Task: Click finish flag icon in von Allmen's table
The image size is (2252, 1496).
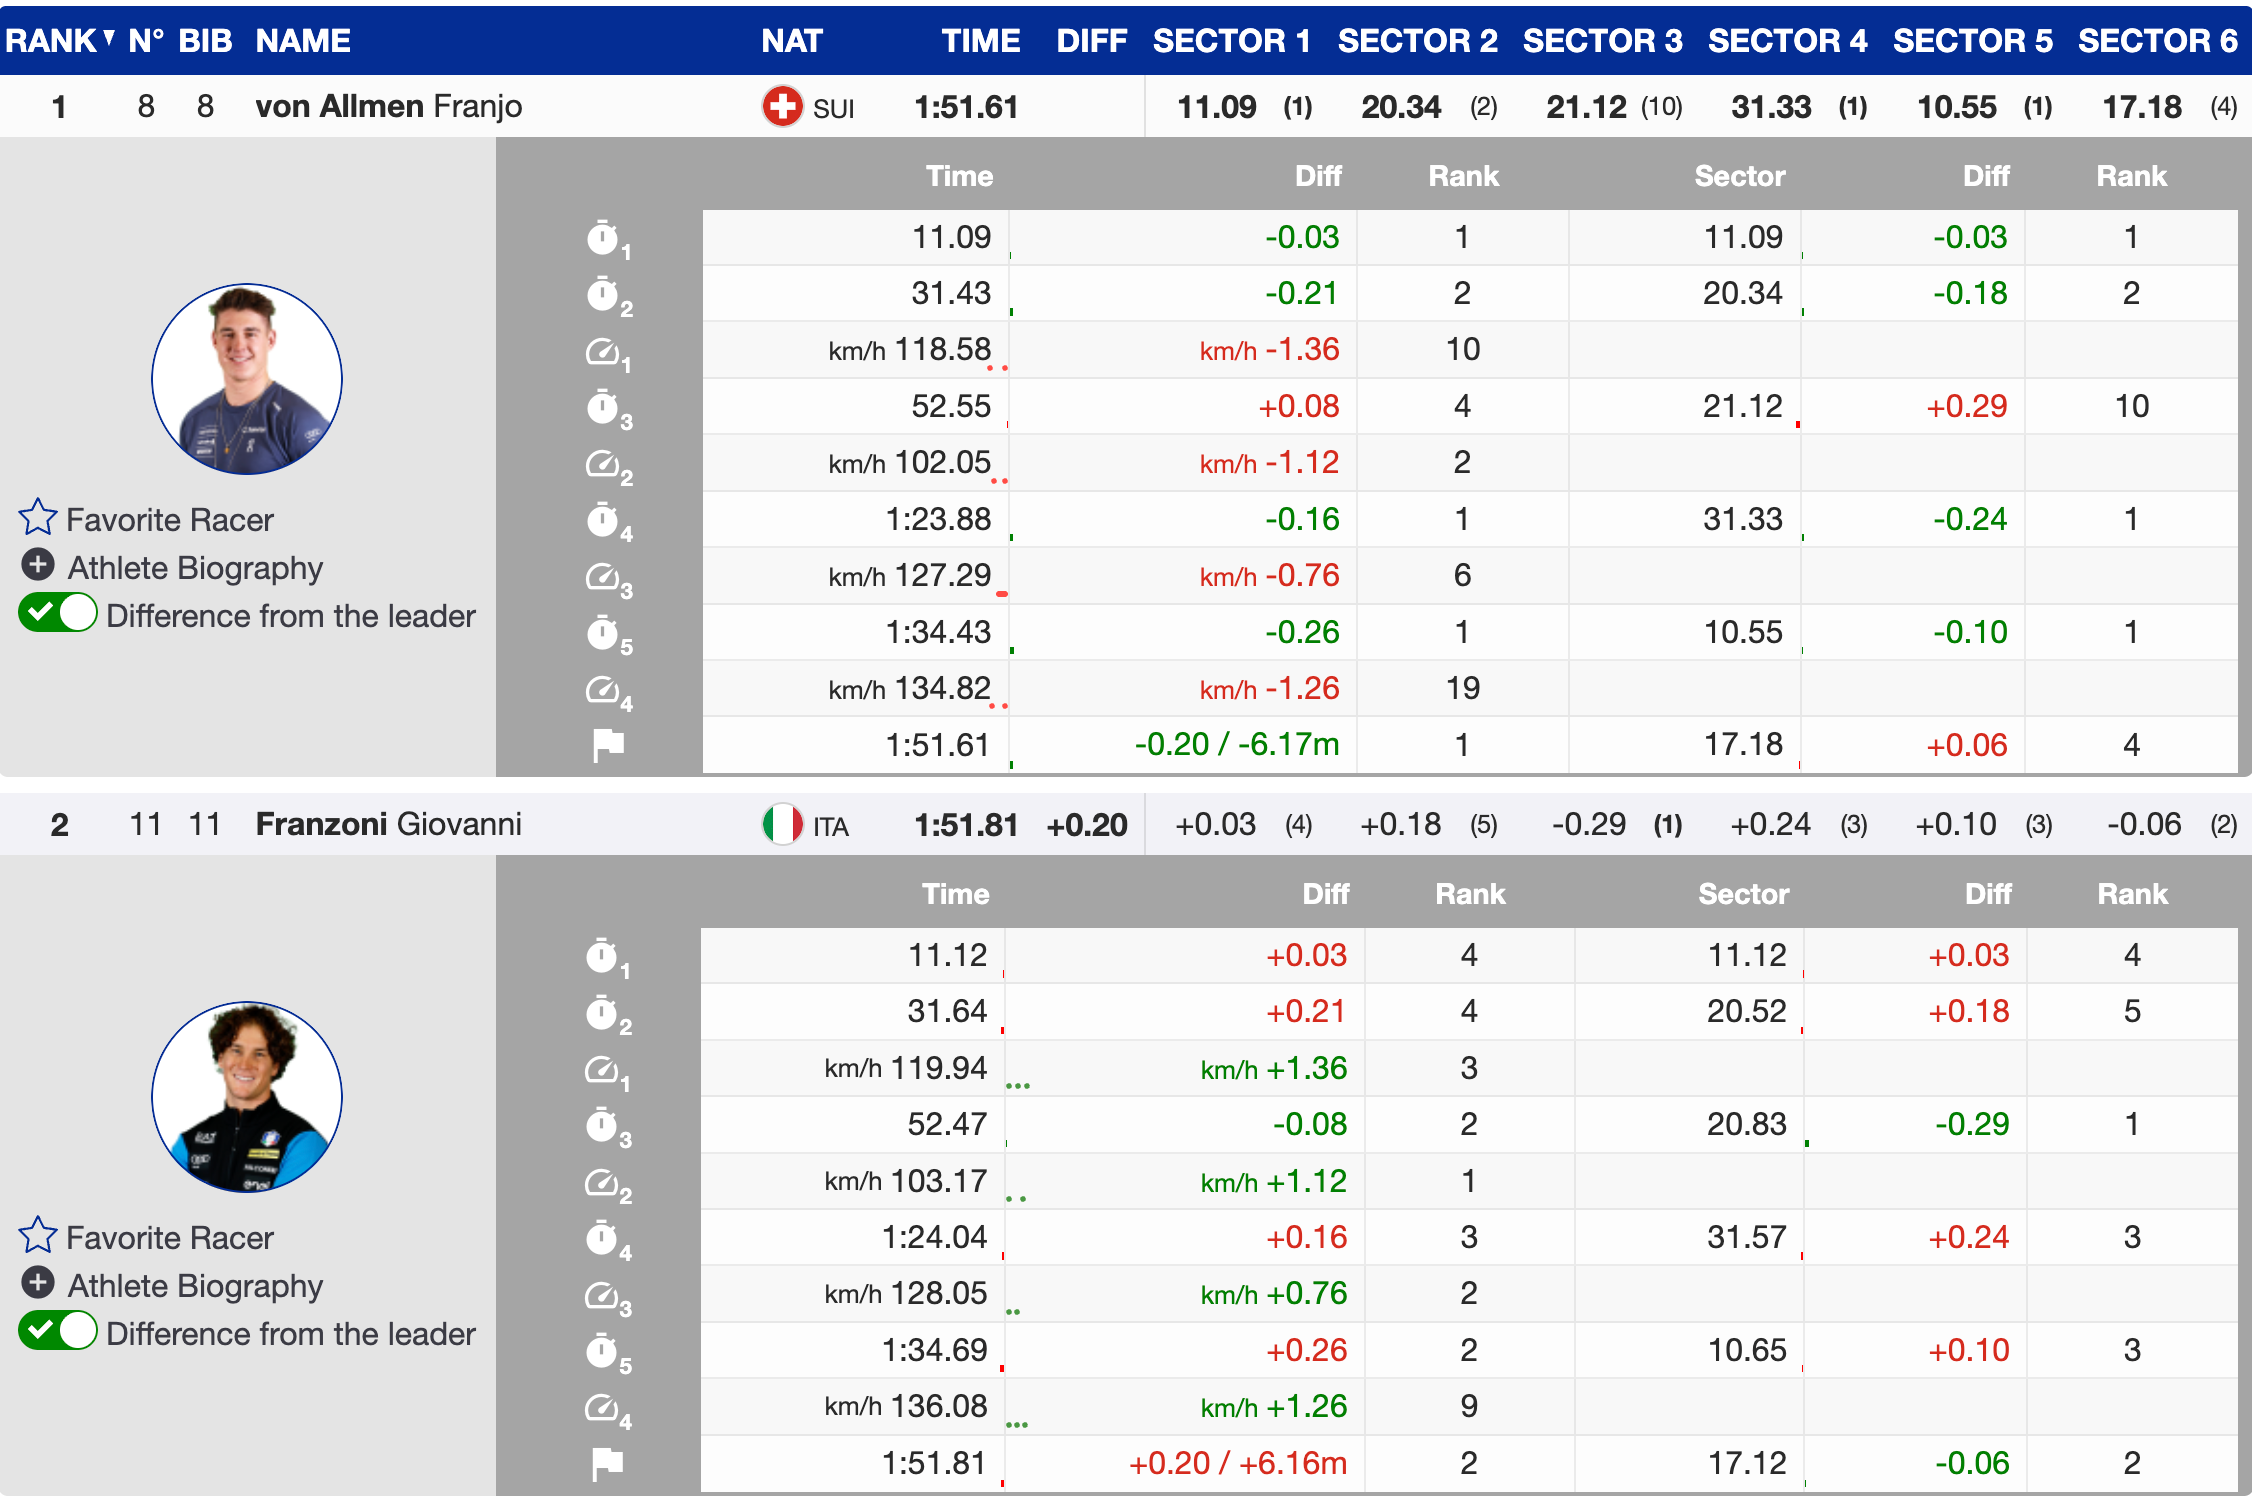Action: (608, 745)
